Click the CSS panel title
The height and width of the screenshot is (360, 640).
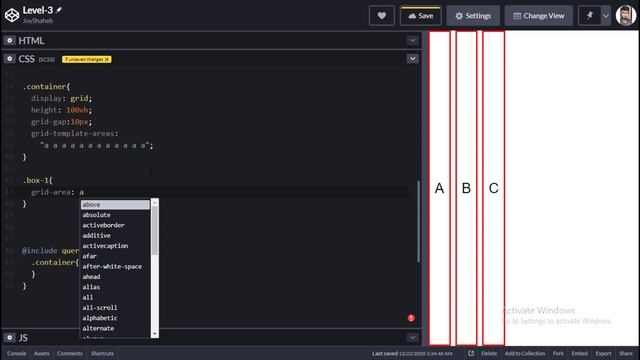(27, 59)
